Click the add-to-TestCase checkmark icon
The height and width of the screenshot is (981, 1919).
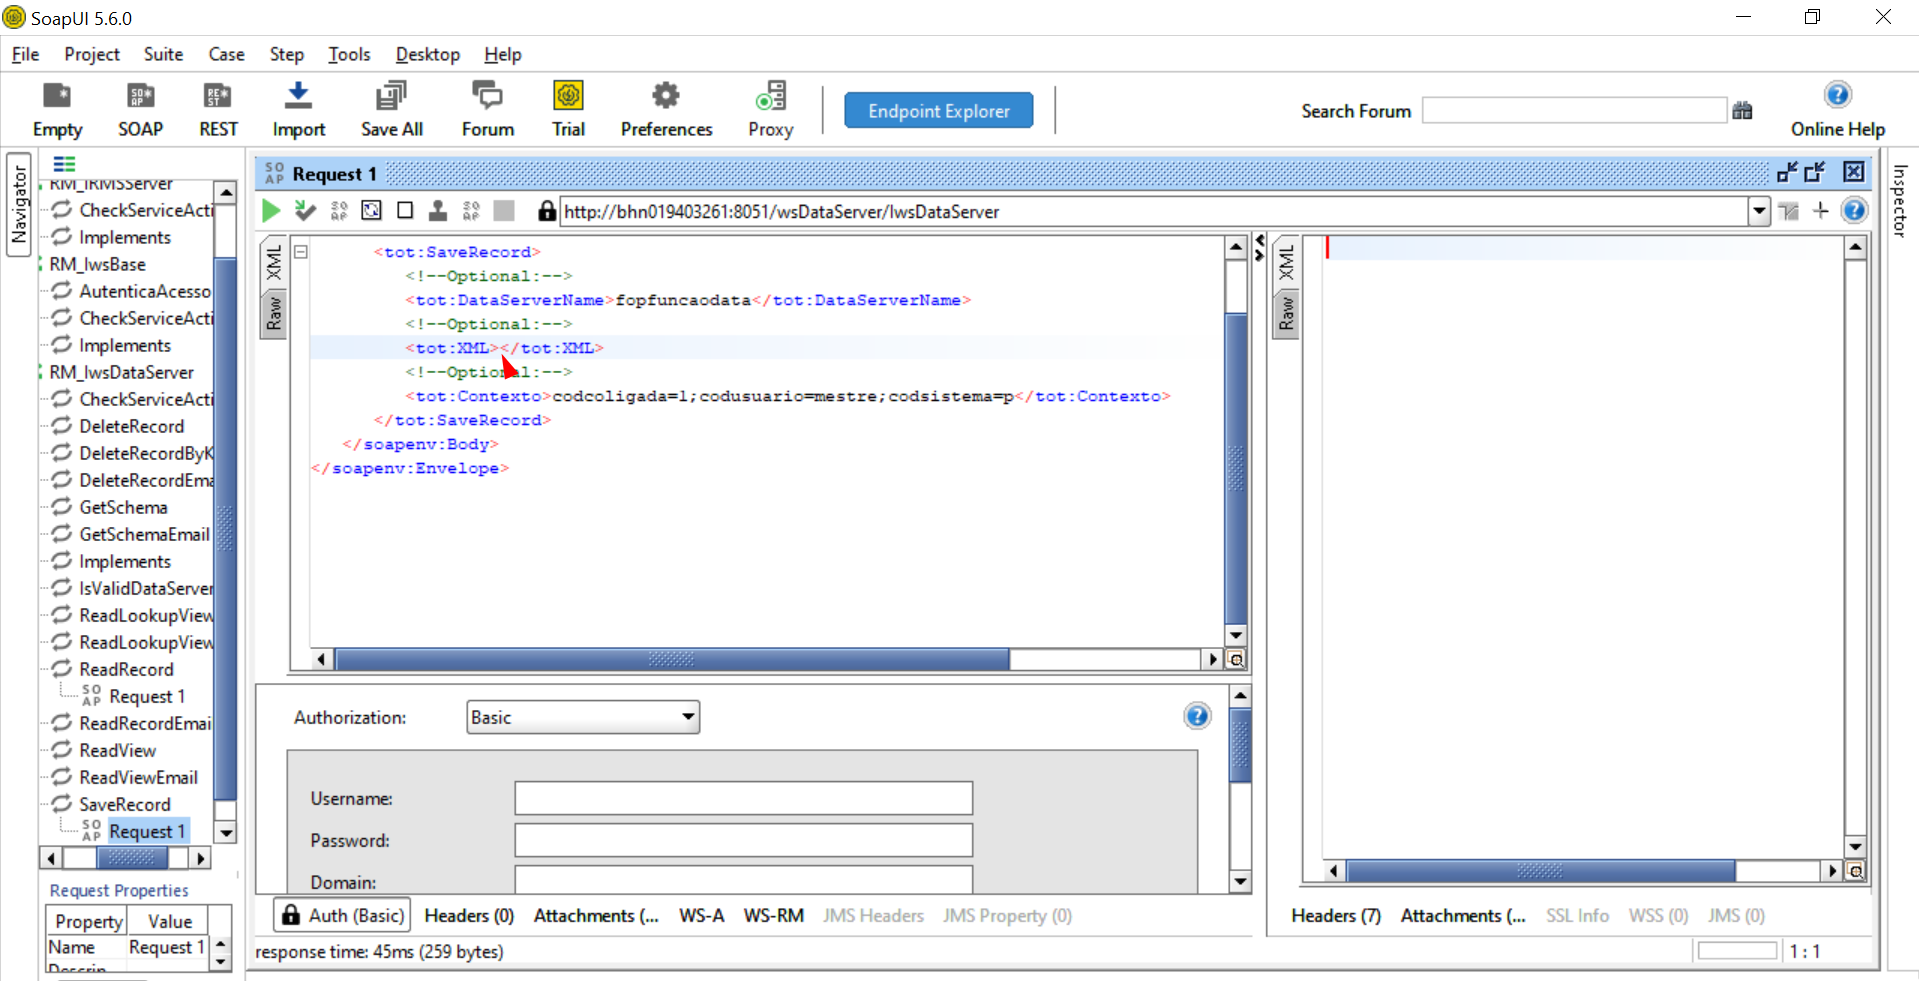[x=306, y=211]
